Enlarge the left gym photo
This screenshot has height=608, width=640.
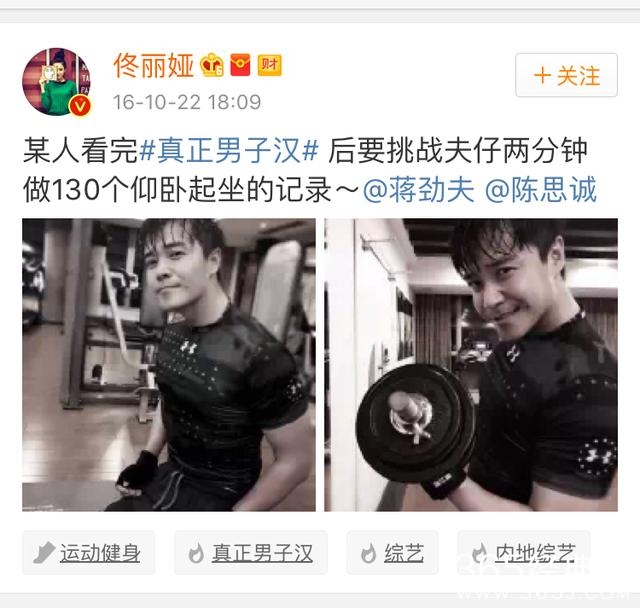[169, 365]
